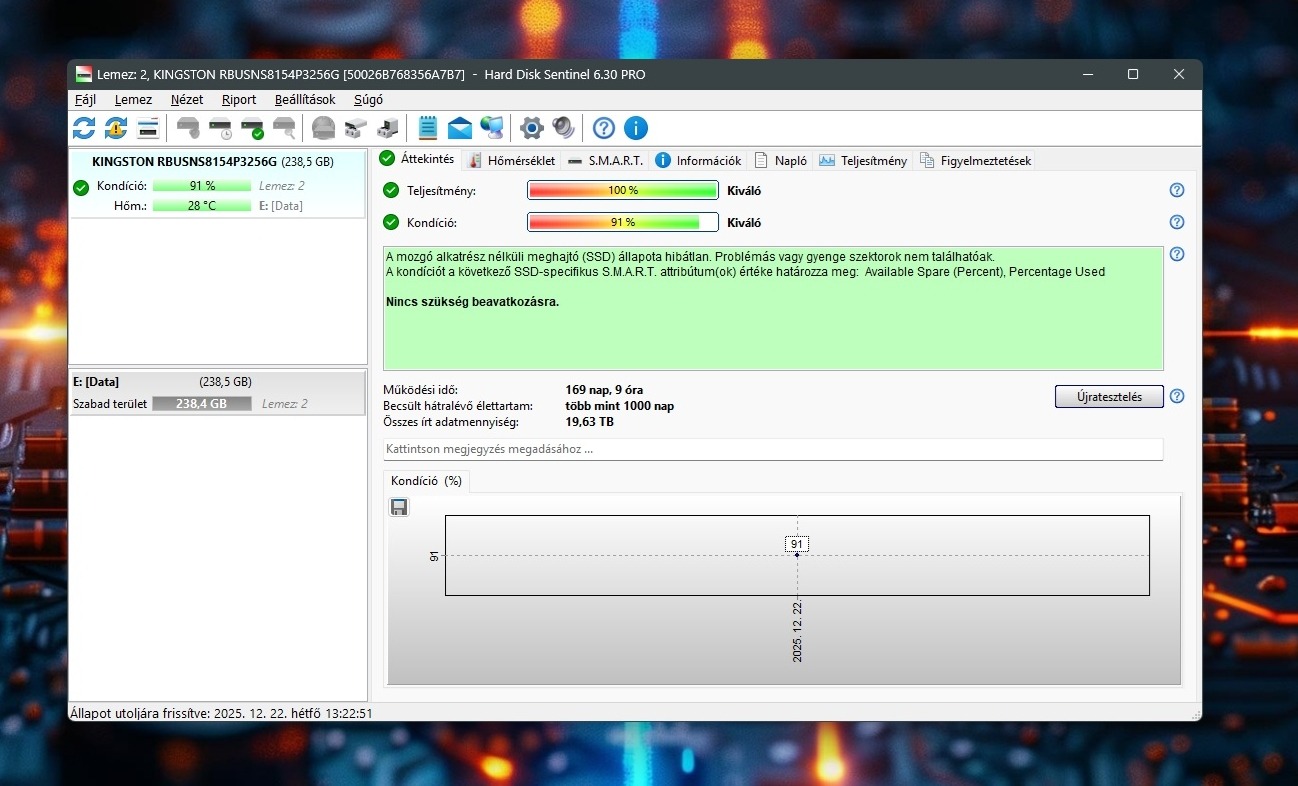Click the window title bar flag icon

pyautogui.click(x=84, y=74)
